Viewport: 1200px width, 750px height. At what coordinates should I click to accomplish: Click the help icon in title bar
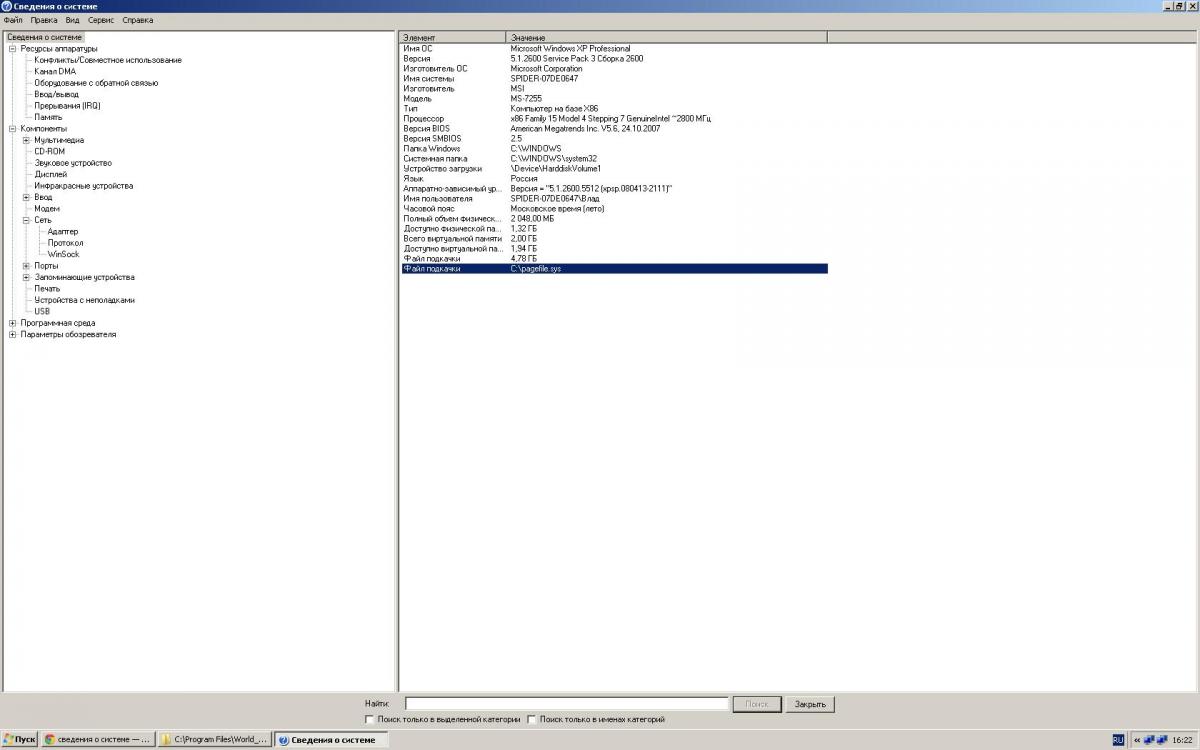click(x=7, y=6)
